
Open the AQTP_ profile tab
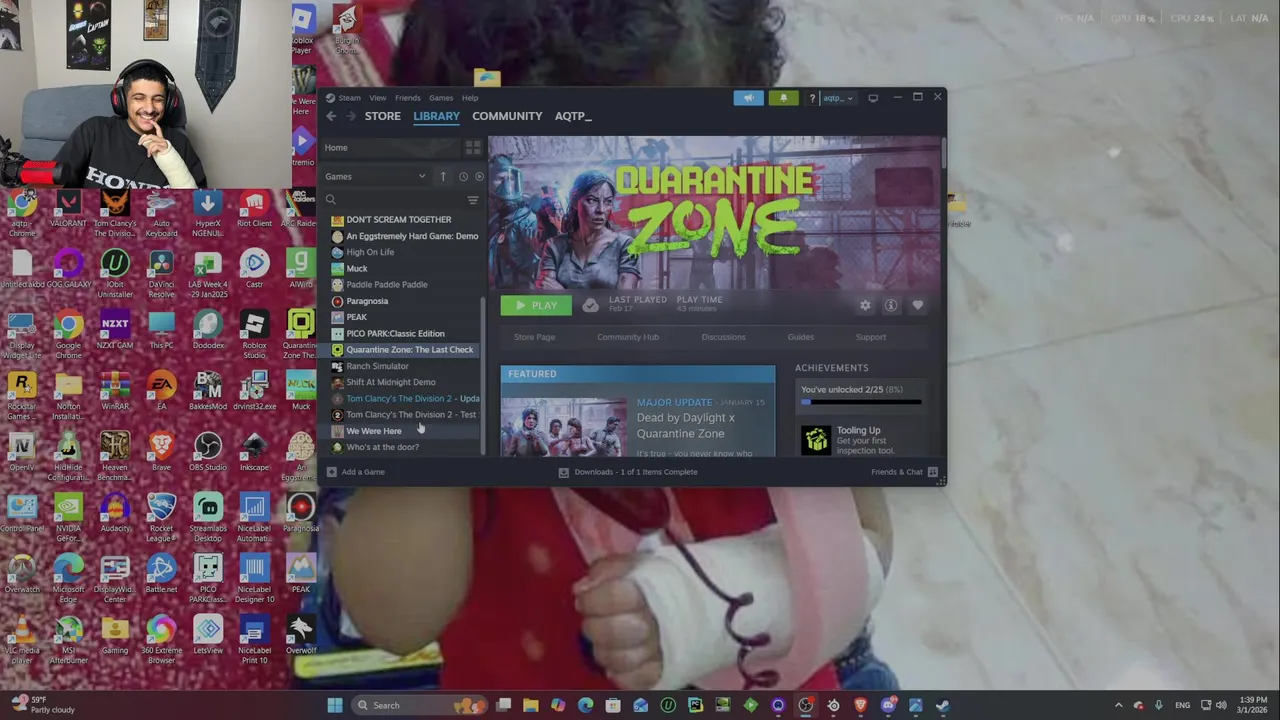coord(573,116)
